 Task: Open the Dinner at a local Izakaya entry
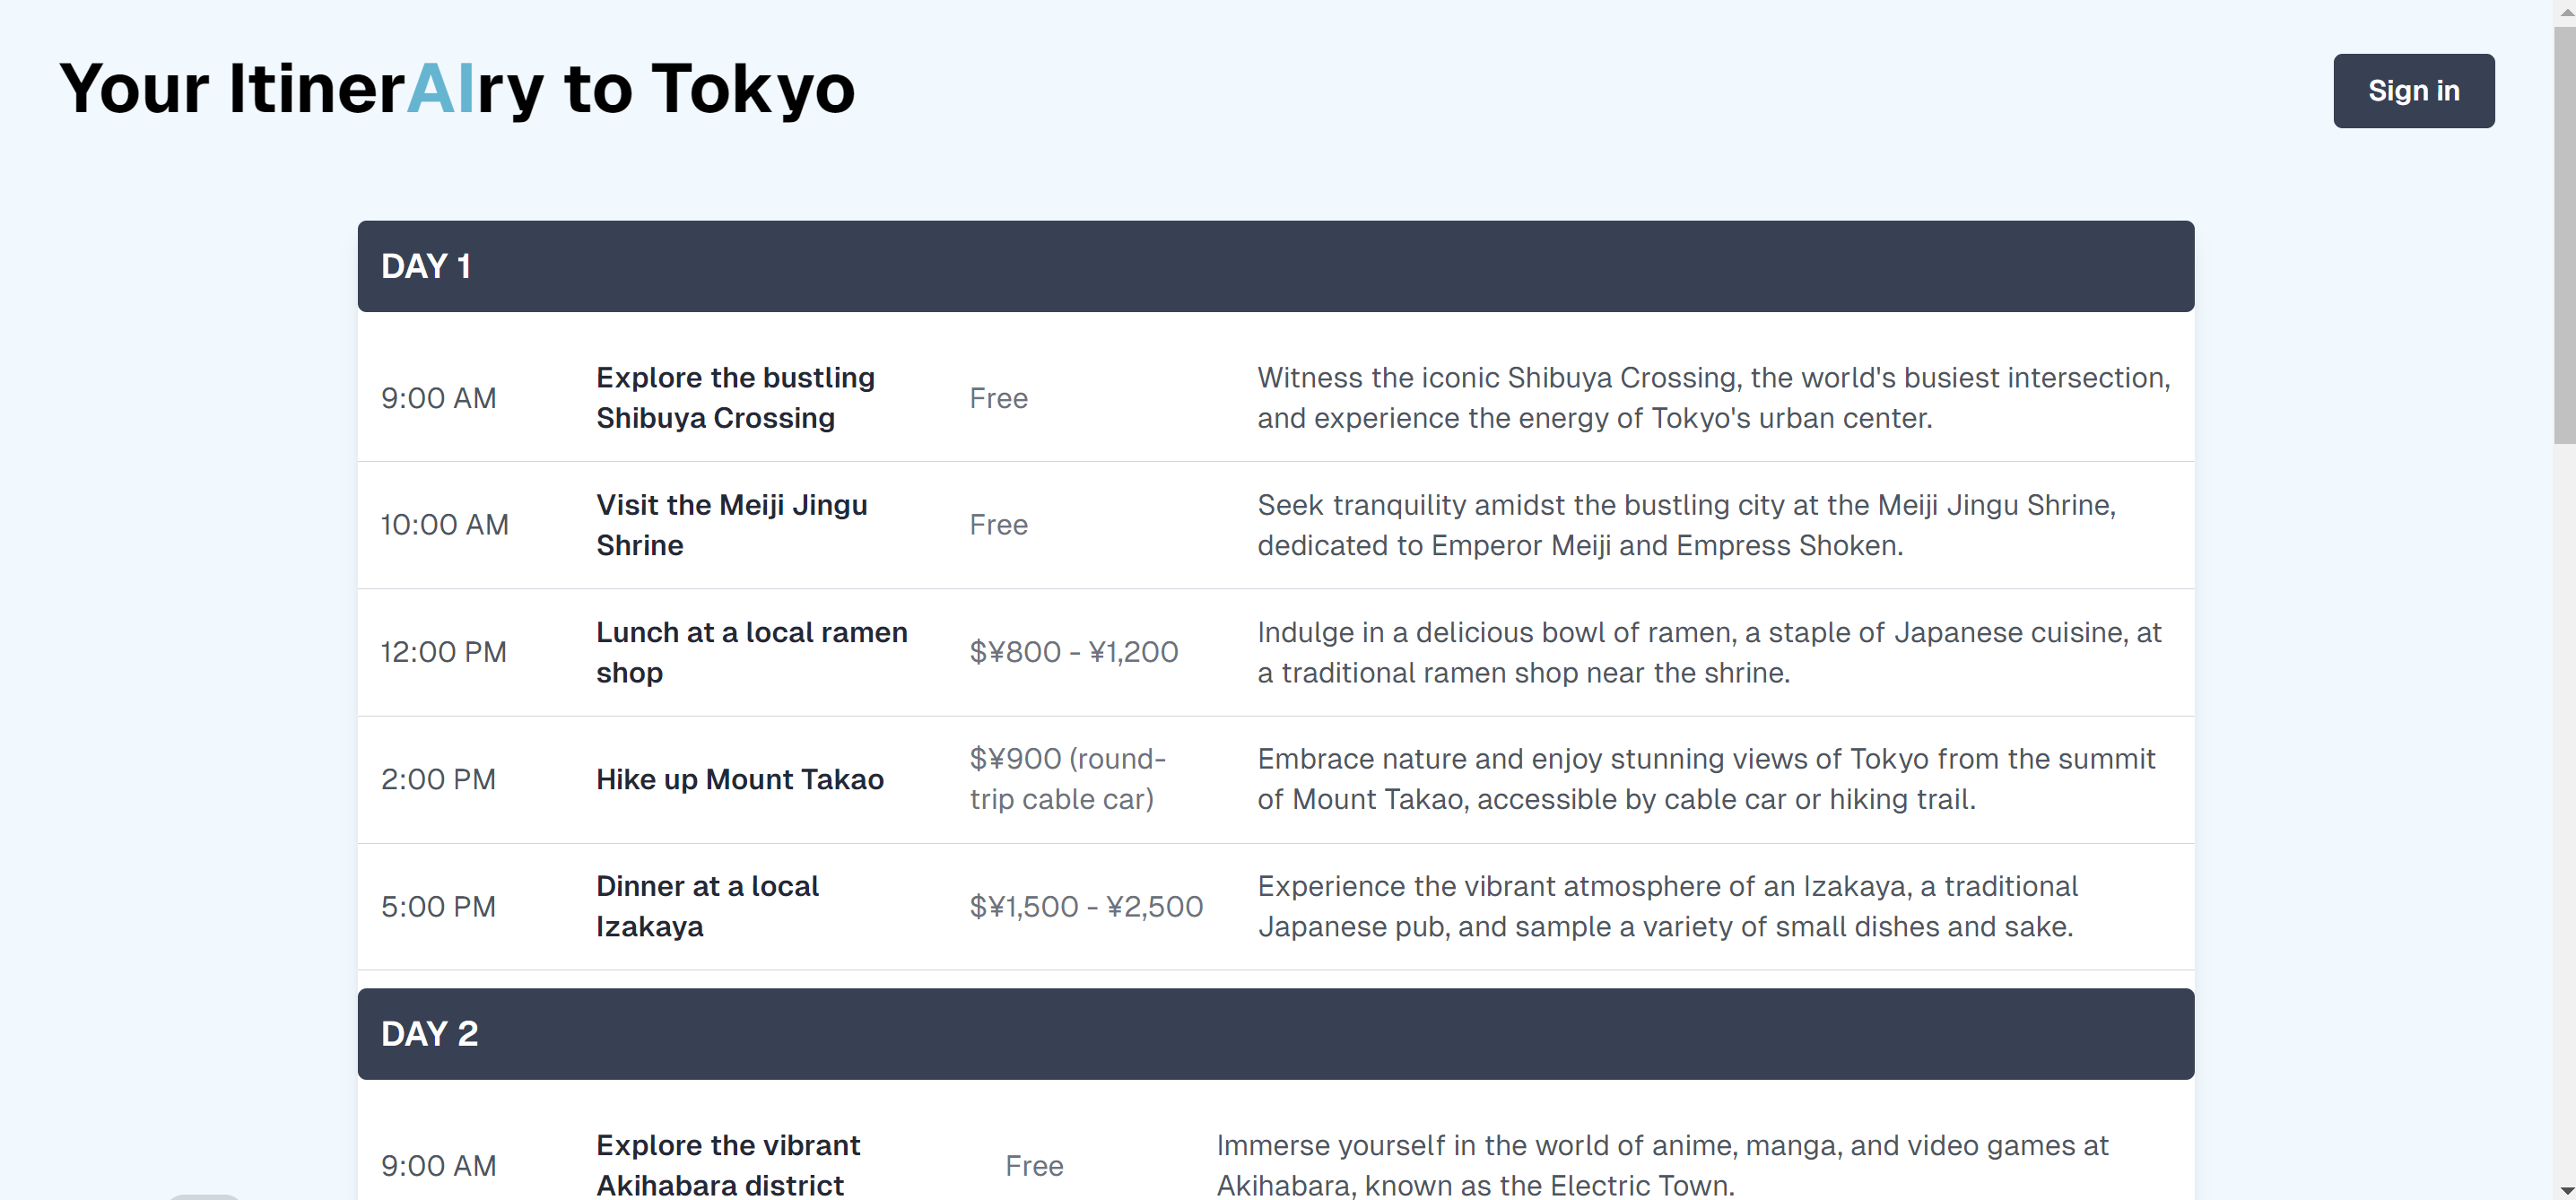pyautogui.click(x=707, y=906)
